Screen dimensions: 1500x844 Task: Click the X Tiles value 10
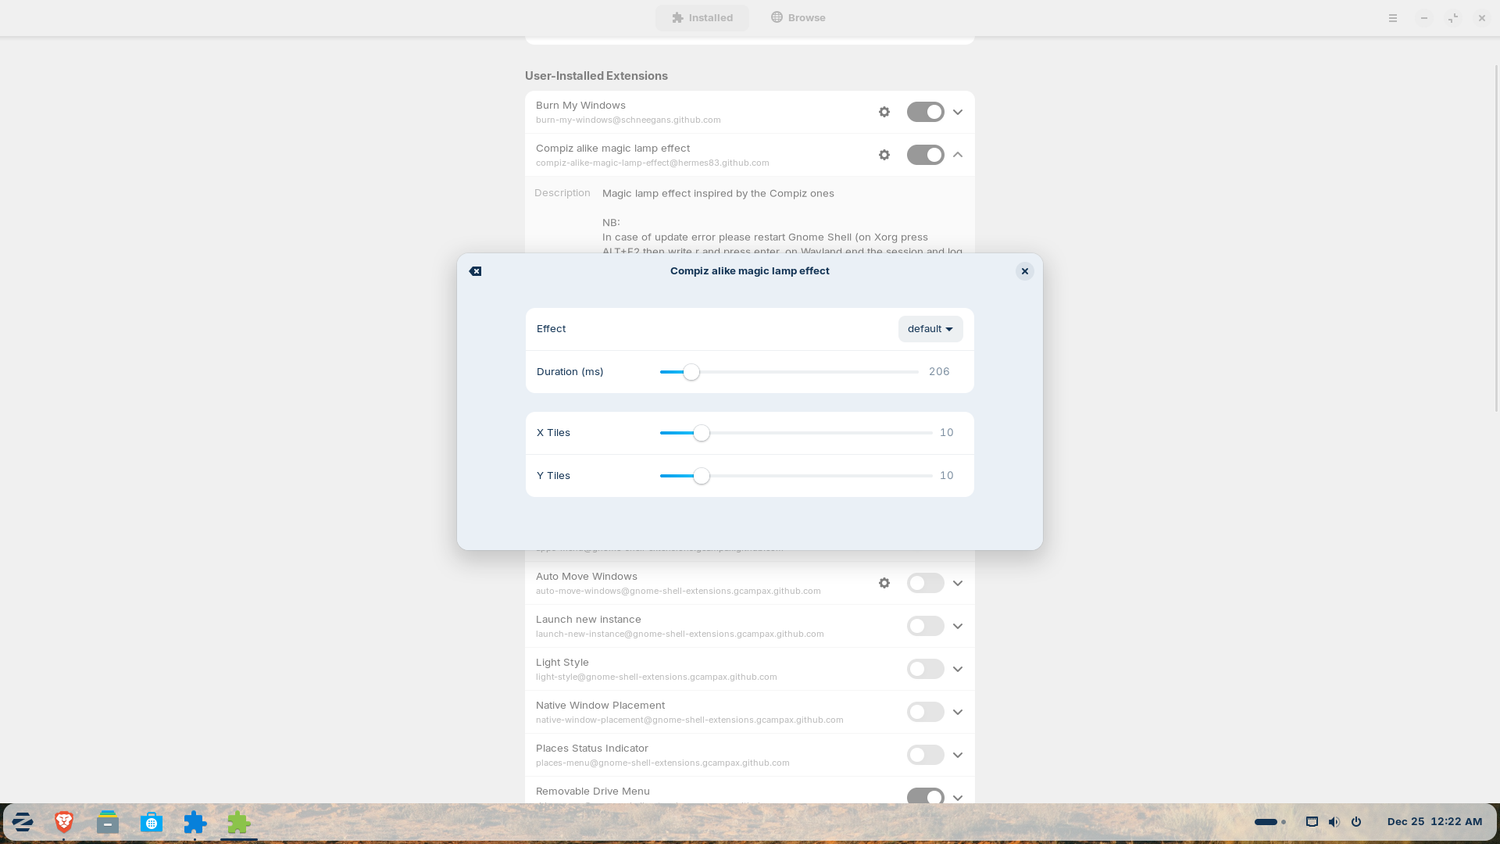946,433
